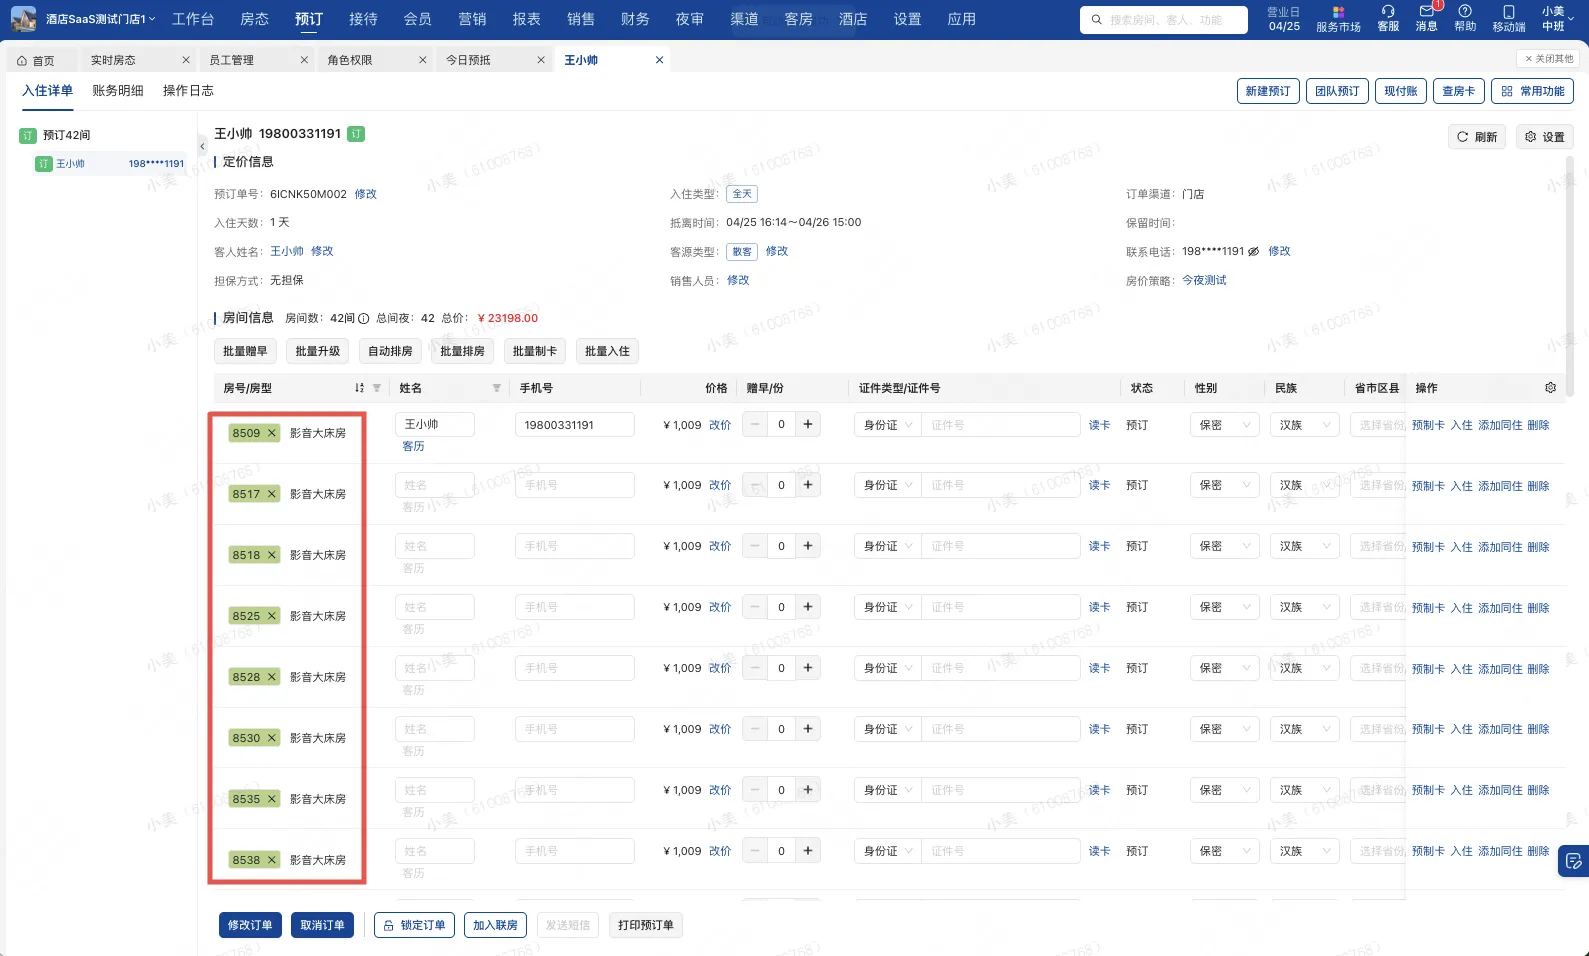
Task: Click the vertical scrollbar beside pricing info
Action: point(1570,275)
